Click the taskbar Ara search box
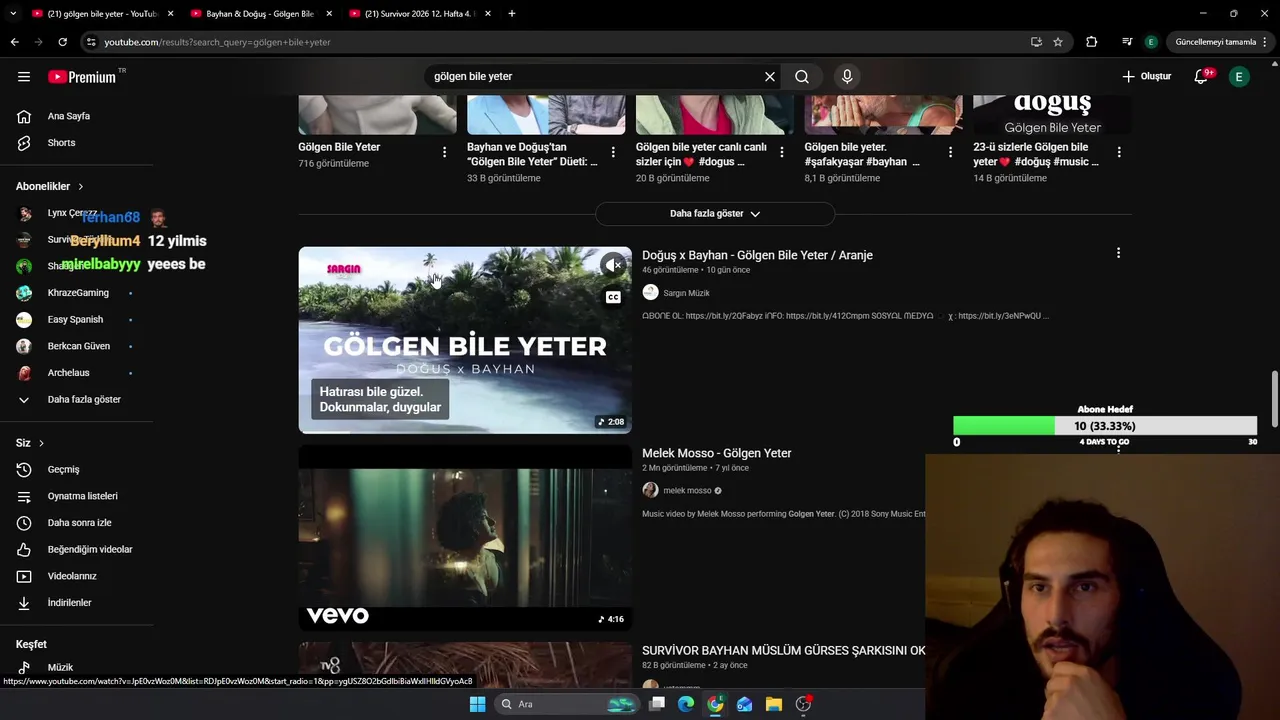The height and width of the screenshot is (720, 1280). click(568, 704)
